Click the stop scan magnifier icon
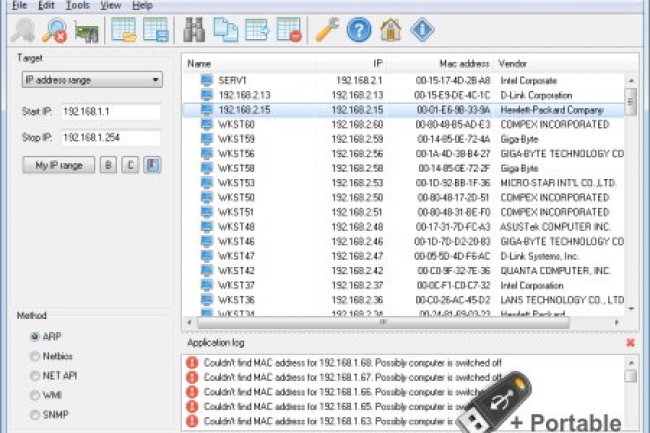 pos(57,30)
